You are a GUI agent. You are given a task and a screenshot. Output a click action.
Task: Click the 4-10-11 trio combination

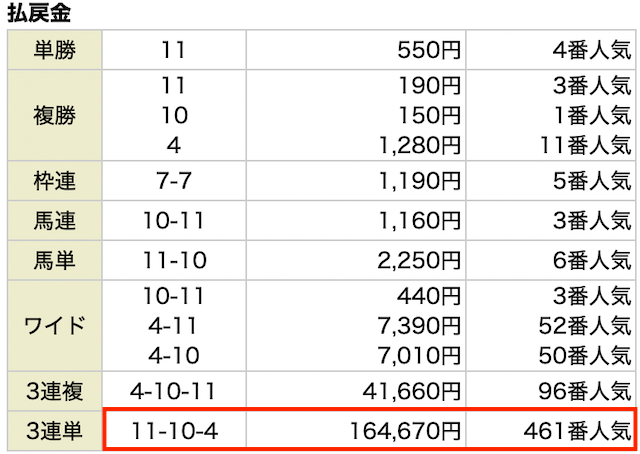click(173, 391)
